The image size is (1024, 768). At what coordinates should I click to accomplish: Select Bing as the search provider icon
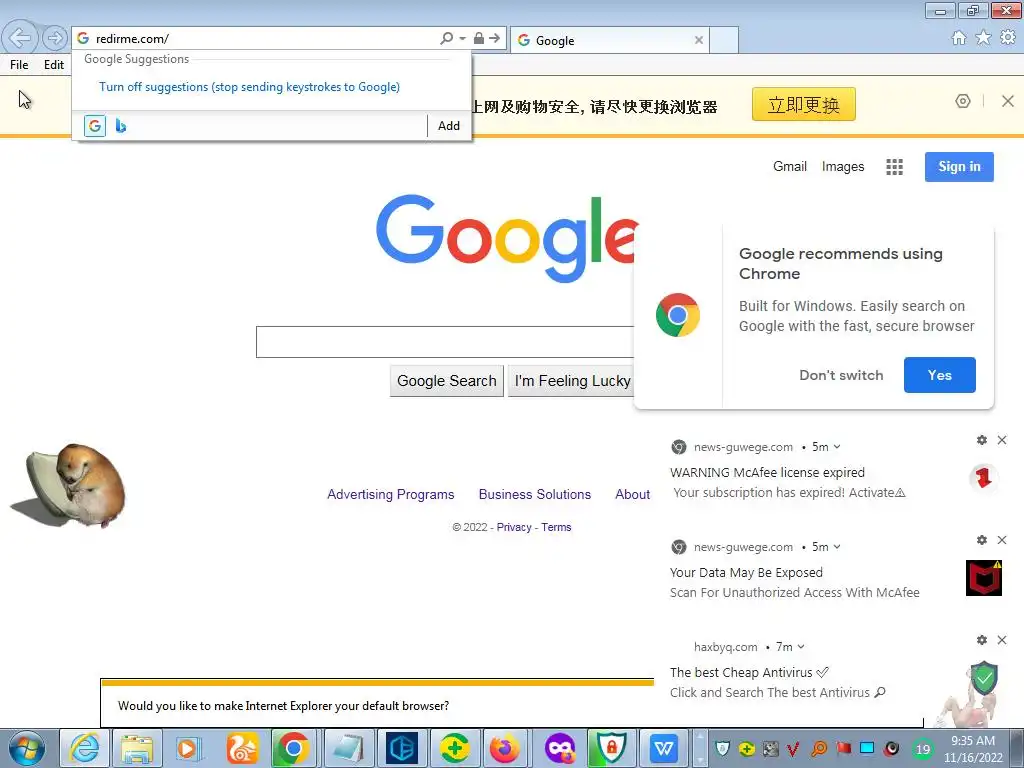click(121, 125)
